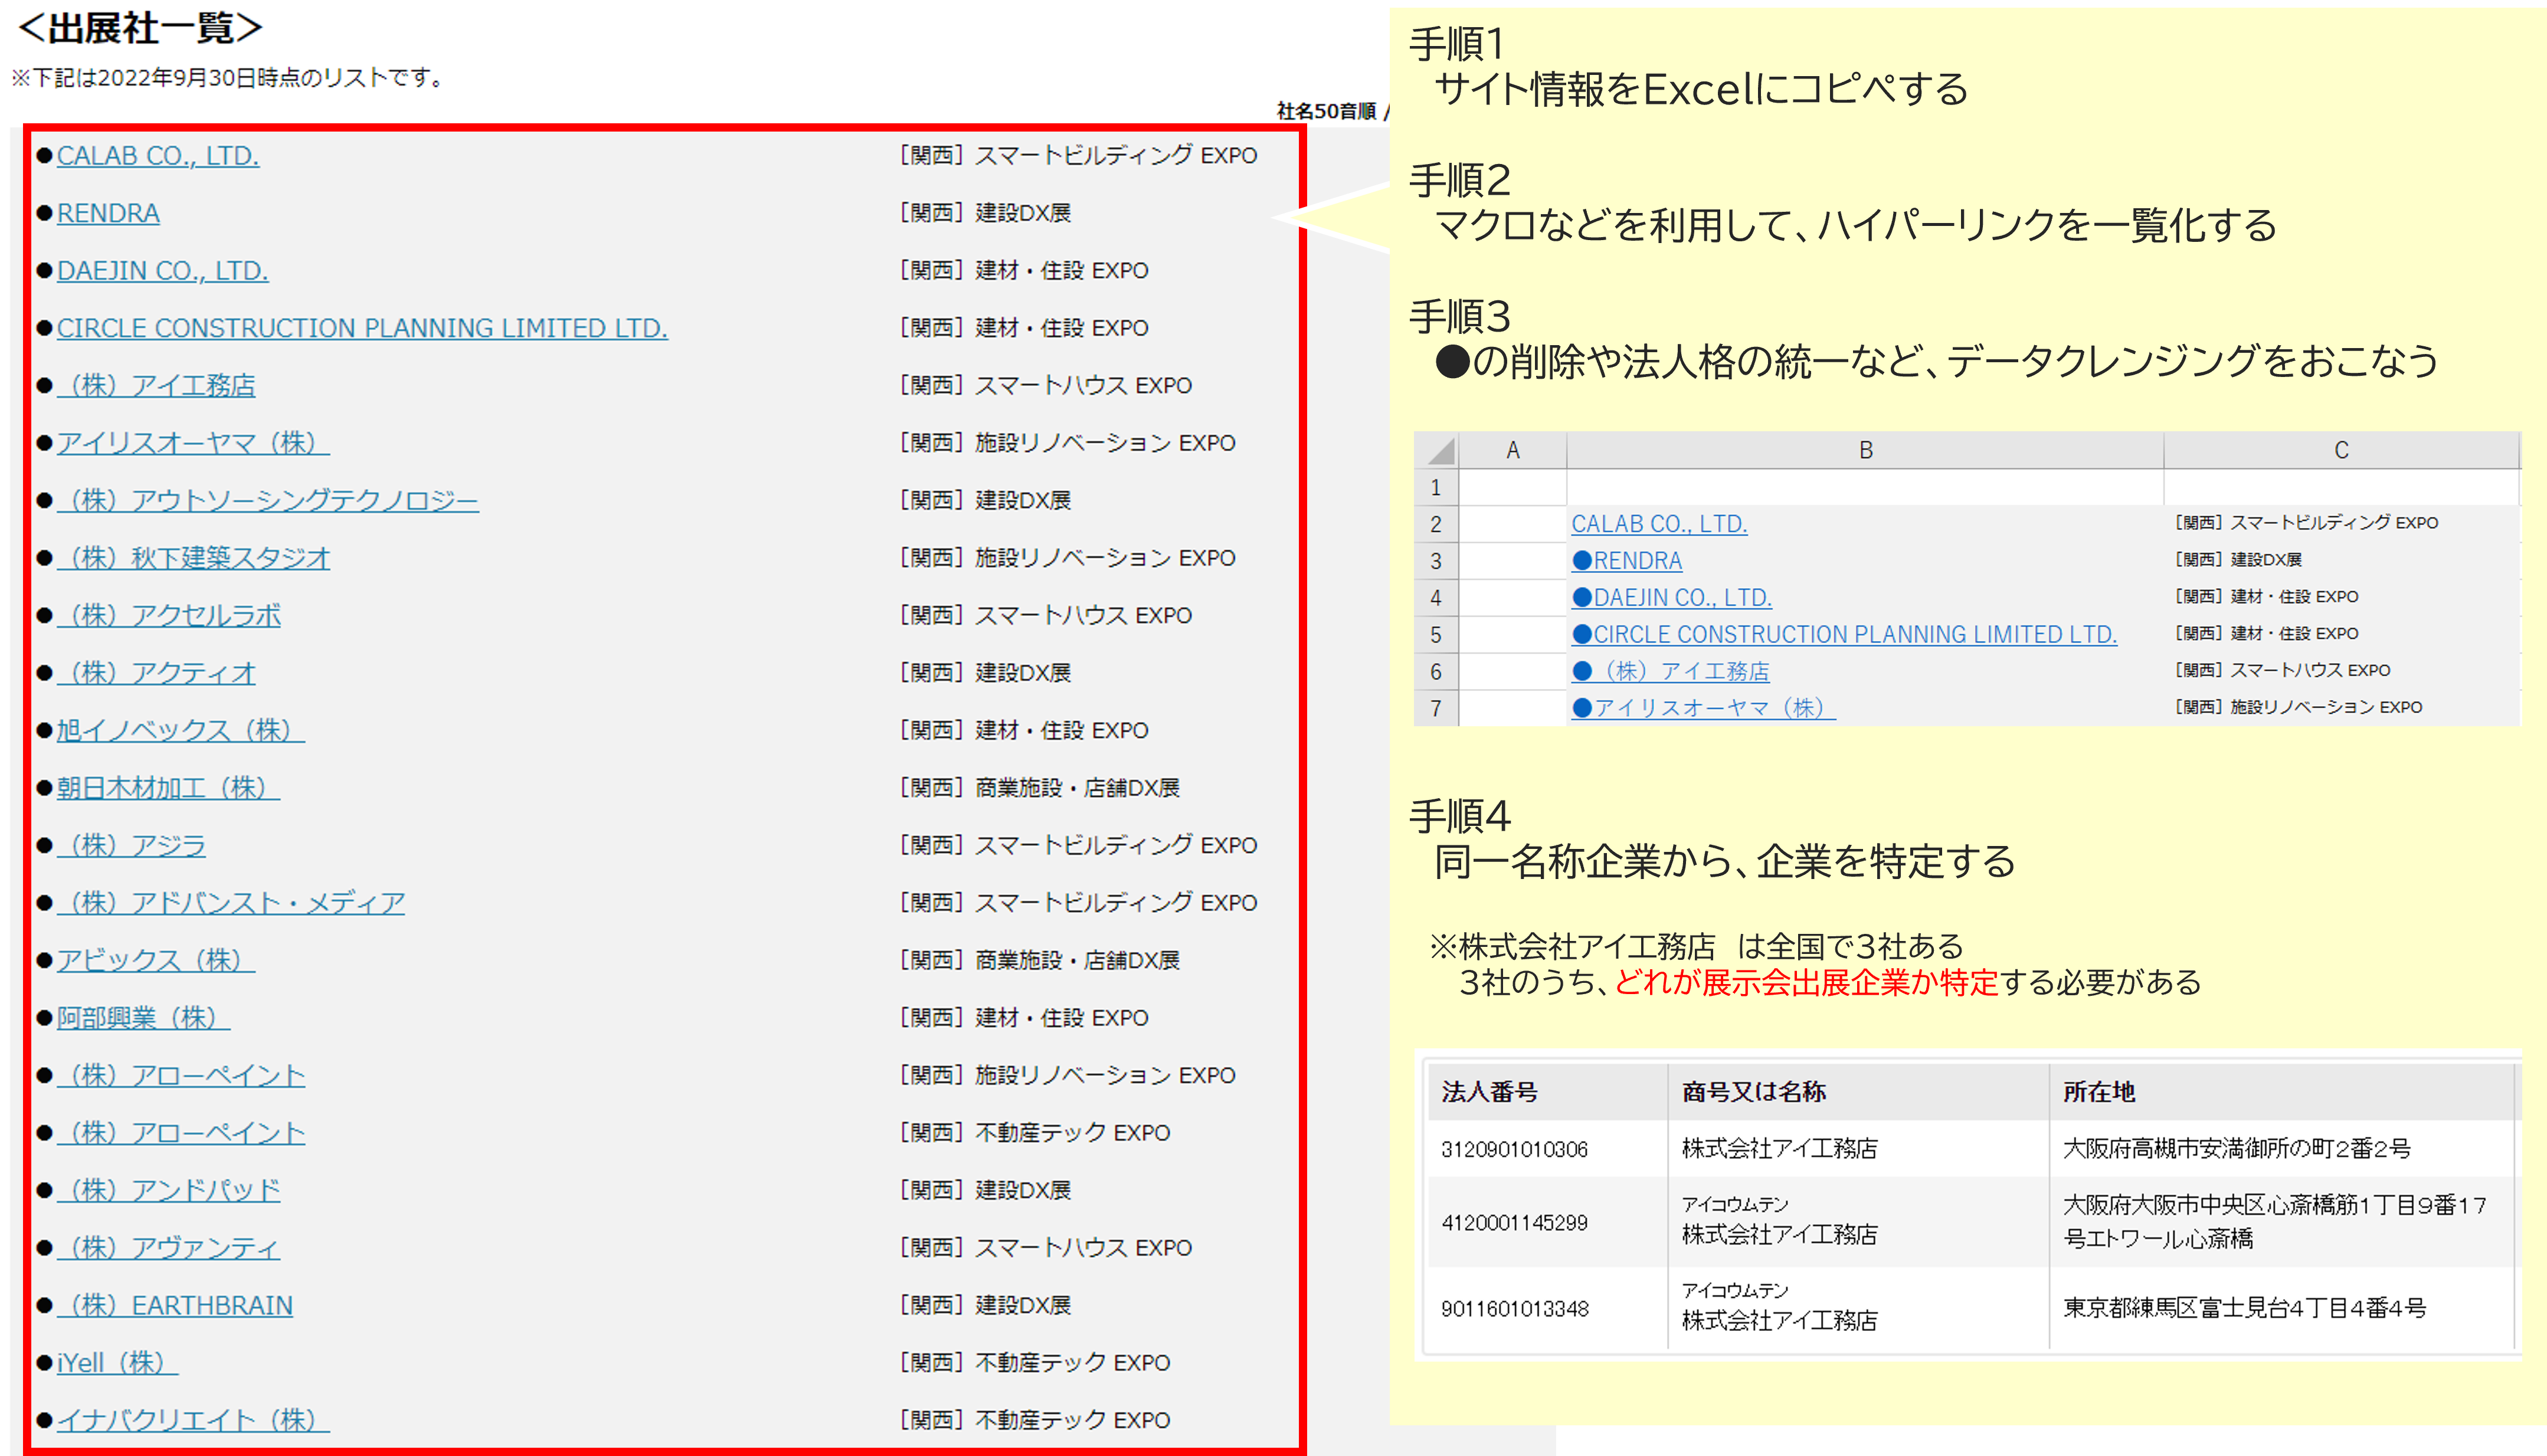This screenshot has width=2547, height=1456.
Task: Click corporate number 9011601013348
Action: click(1514, 1309)
